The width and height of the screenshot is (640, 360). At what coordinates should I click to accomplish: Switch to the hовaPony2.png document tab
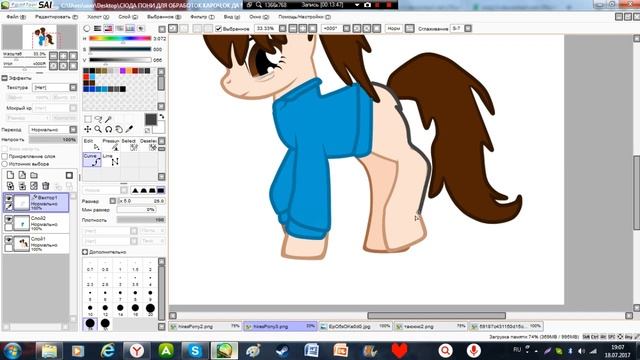click(205, 326)
